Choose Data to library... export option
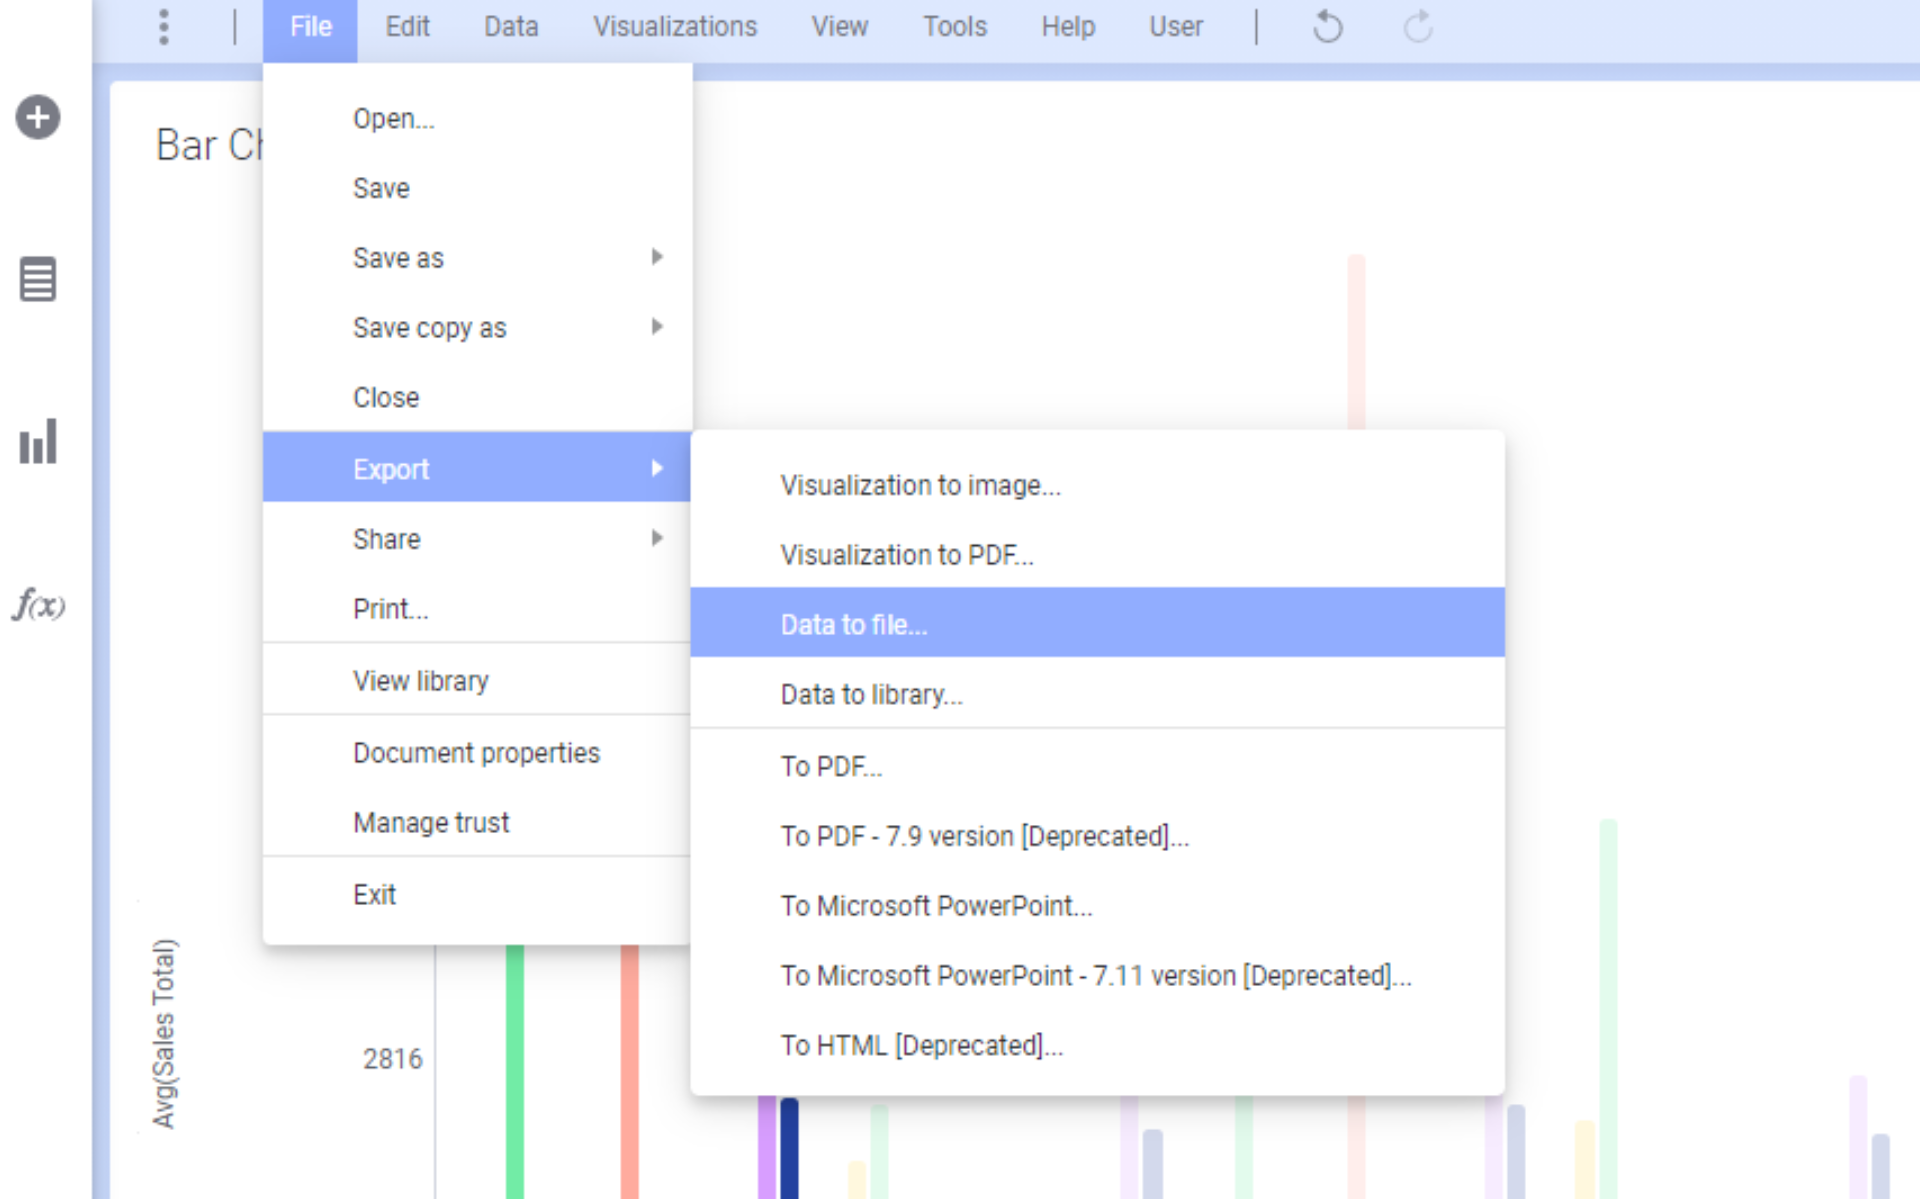 click(1097, 693)
